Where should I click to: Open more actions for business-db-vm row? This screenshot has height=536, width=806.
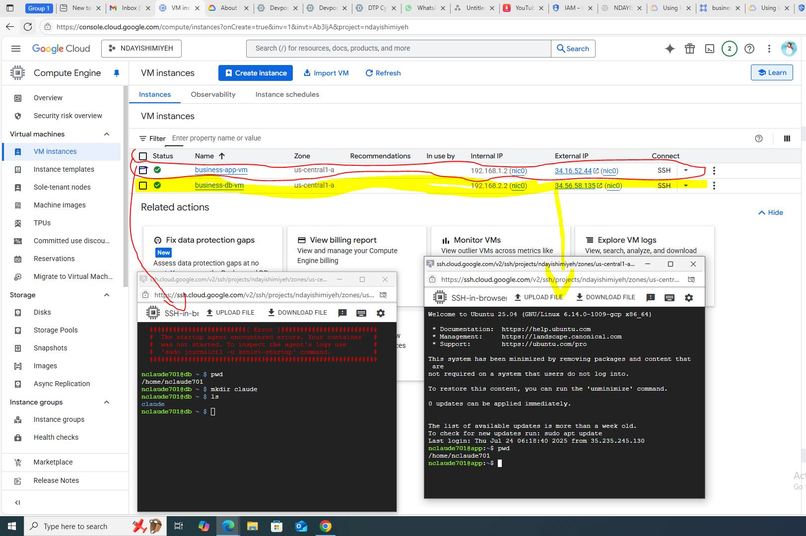click(x=713, y=186)
